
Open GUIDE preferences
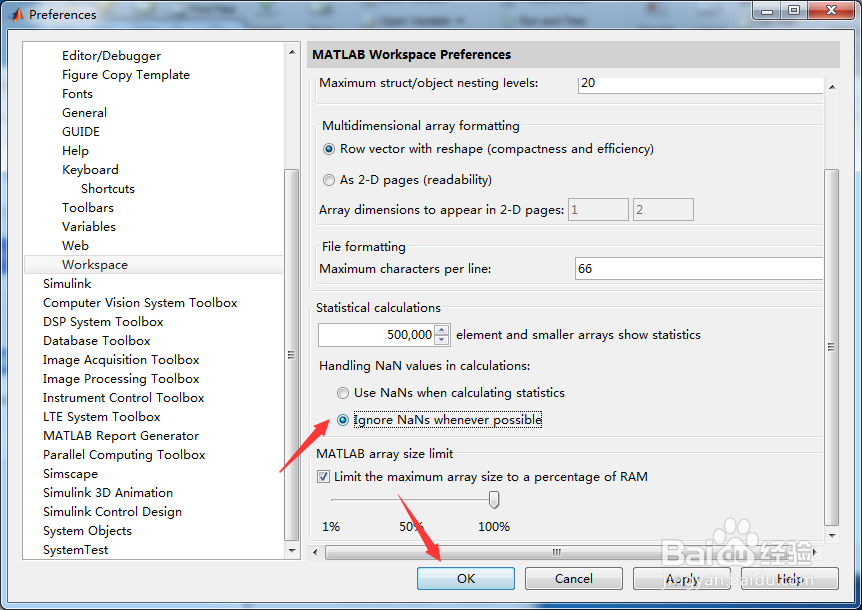click(81, 132)
